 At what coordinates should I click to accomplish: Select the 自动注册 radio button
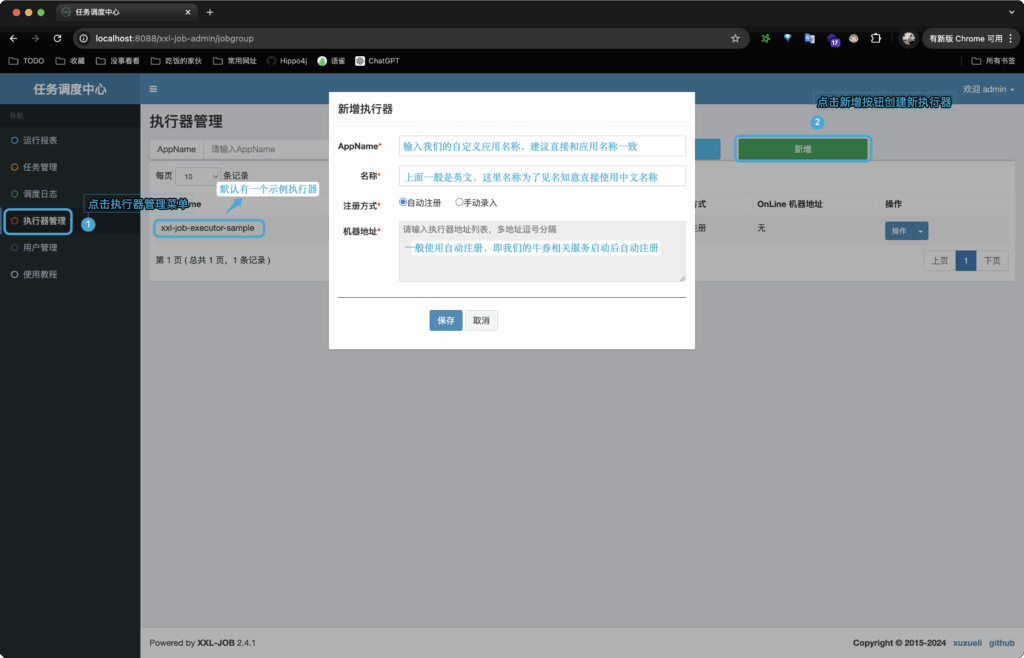pos(403,202)
